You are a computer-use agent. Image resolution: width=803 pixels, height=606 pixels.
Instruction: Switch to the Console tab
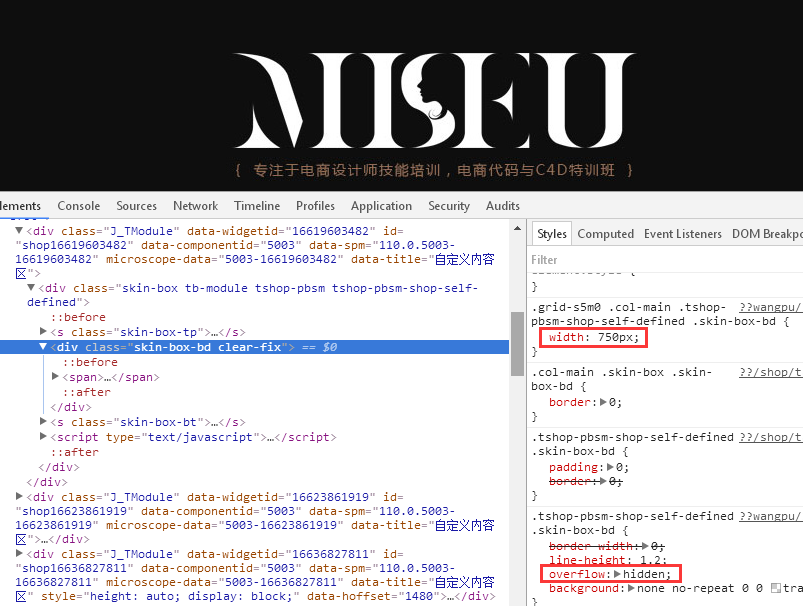pyautogui.click(x=78, y=206)
